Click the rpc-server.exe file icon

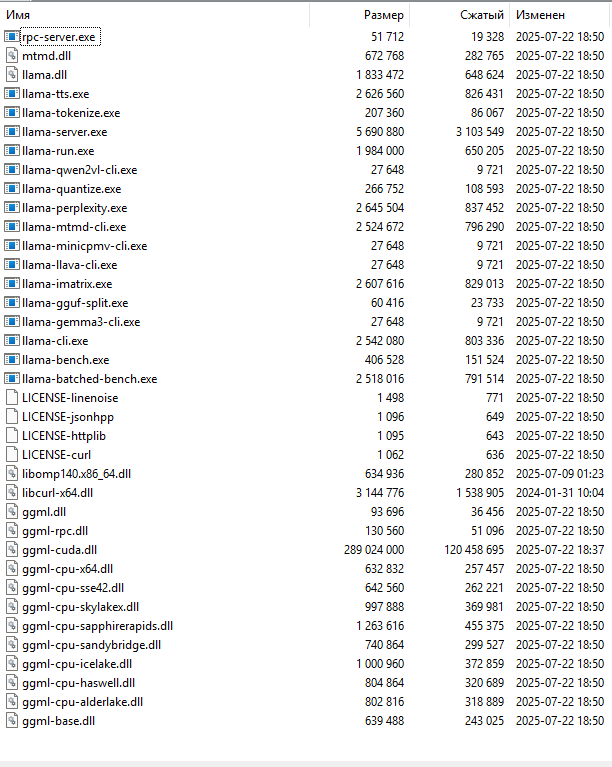click(x=12, y=37)
